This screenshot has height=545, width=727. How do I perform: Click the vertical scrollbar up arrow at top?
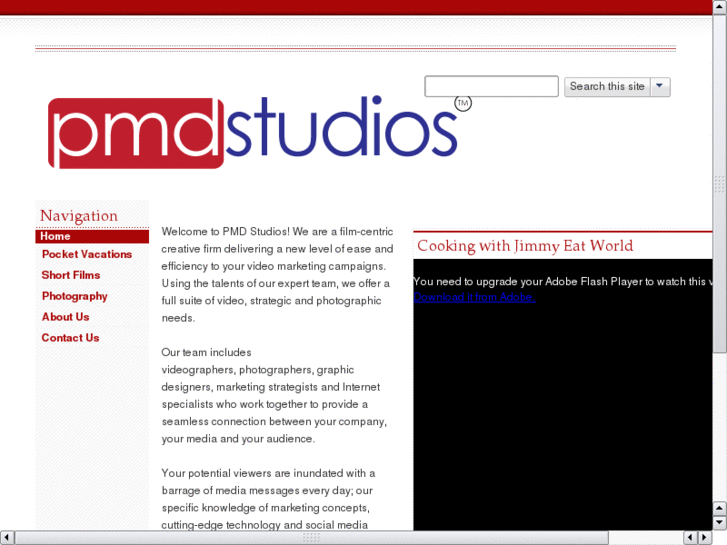[x=720, y=7]
